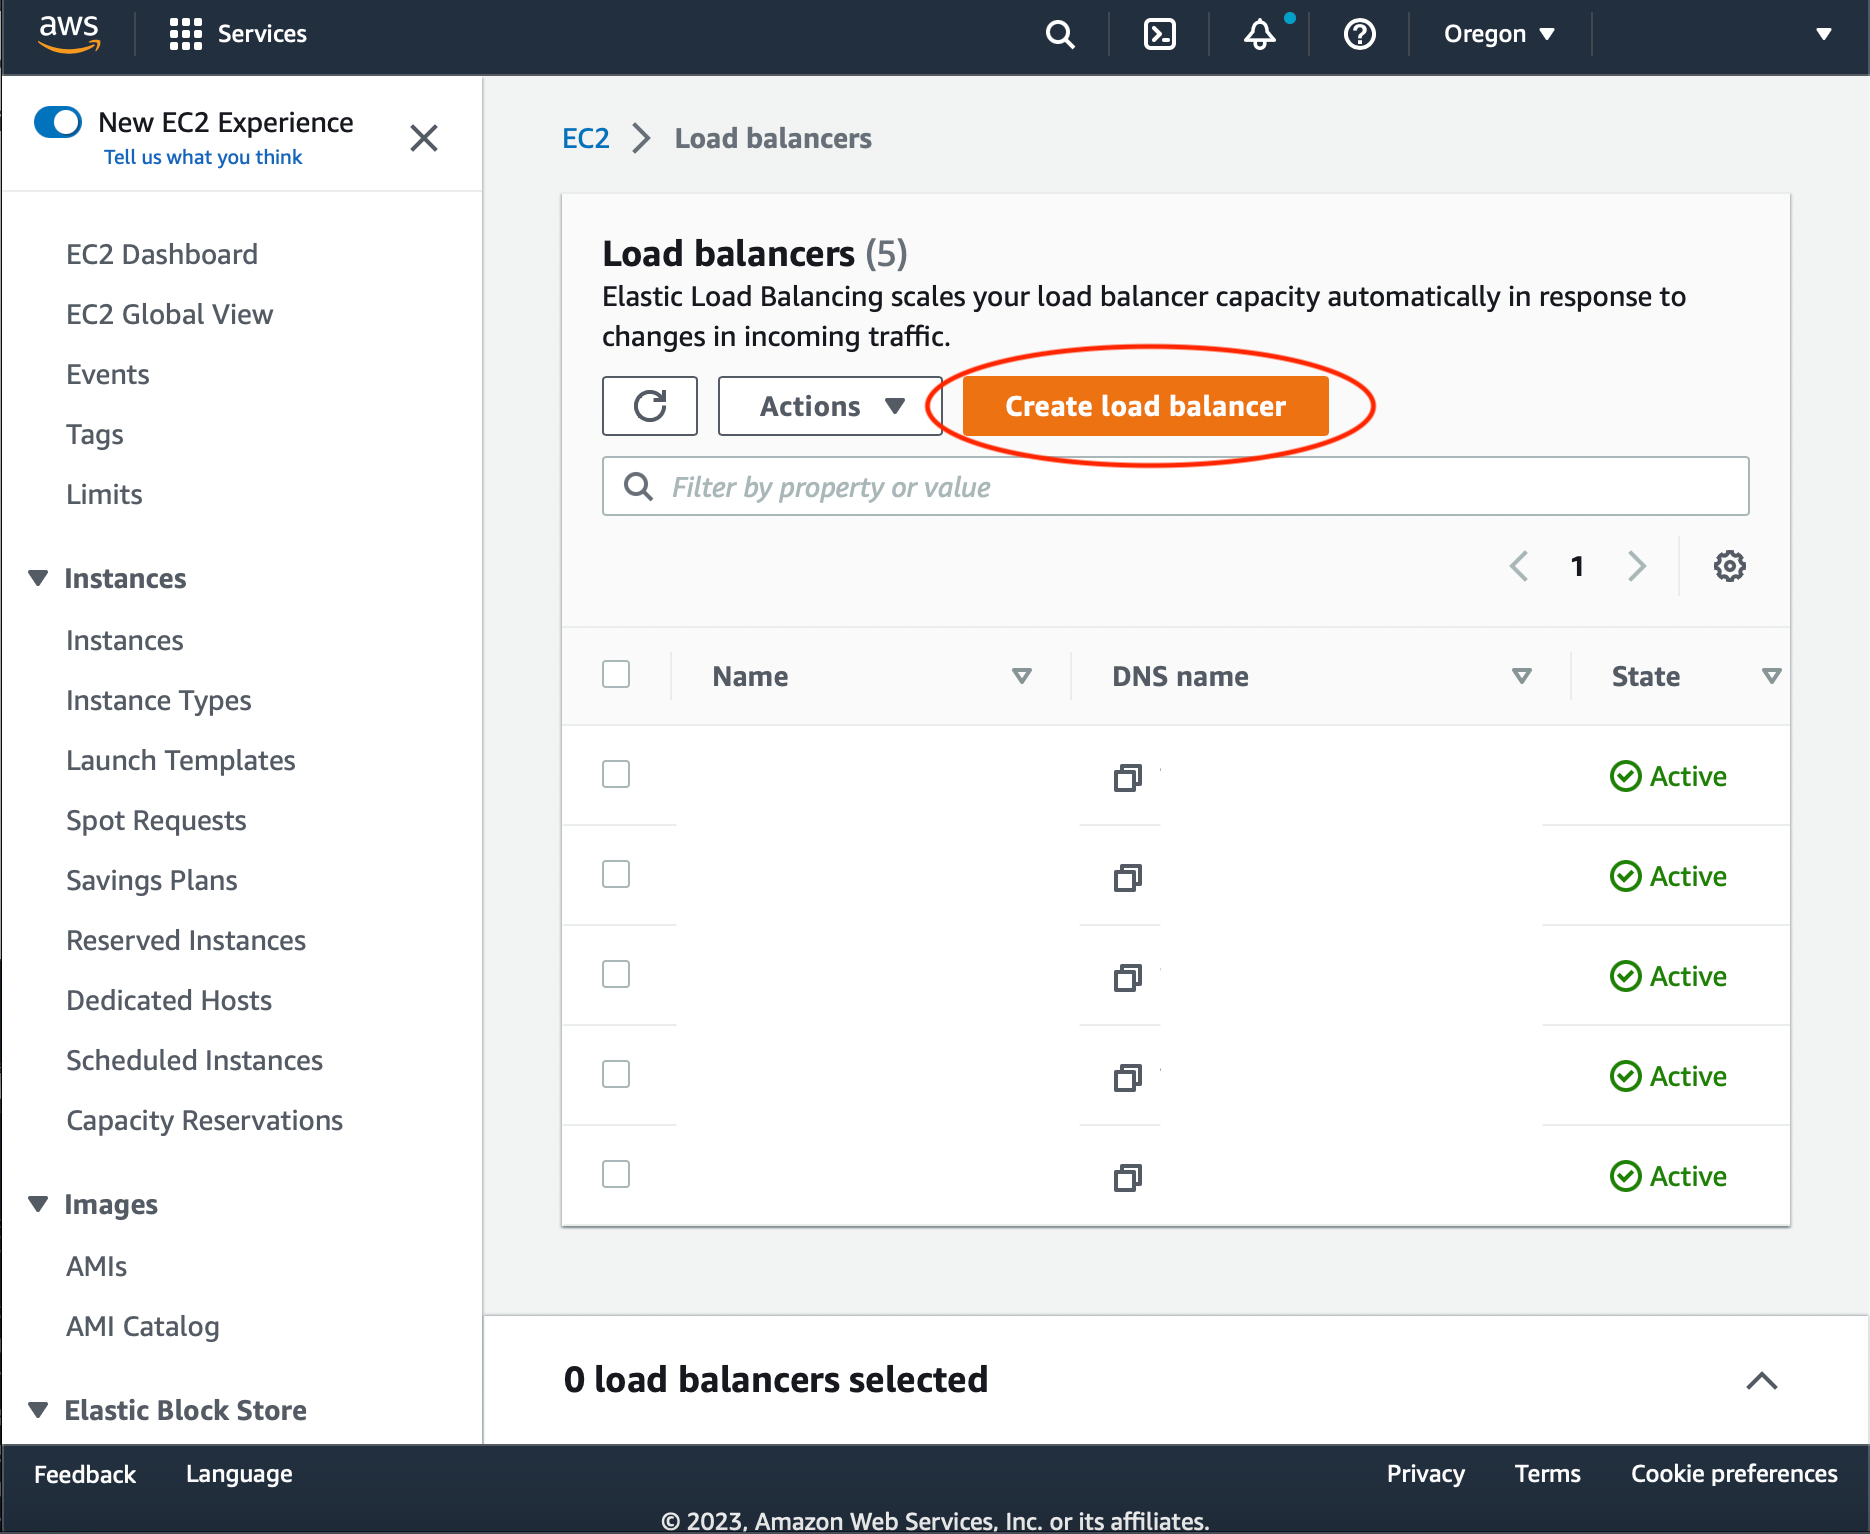Viewport: 1870px width, 1534px height.
Task: Open Capacity Reservations in sidebar
Action: 205,1120
